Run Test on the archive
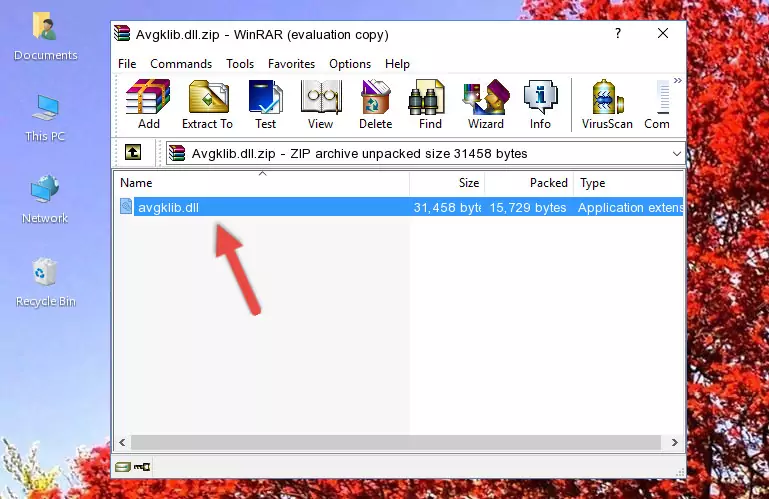 (265, 105)
